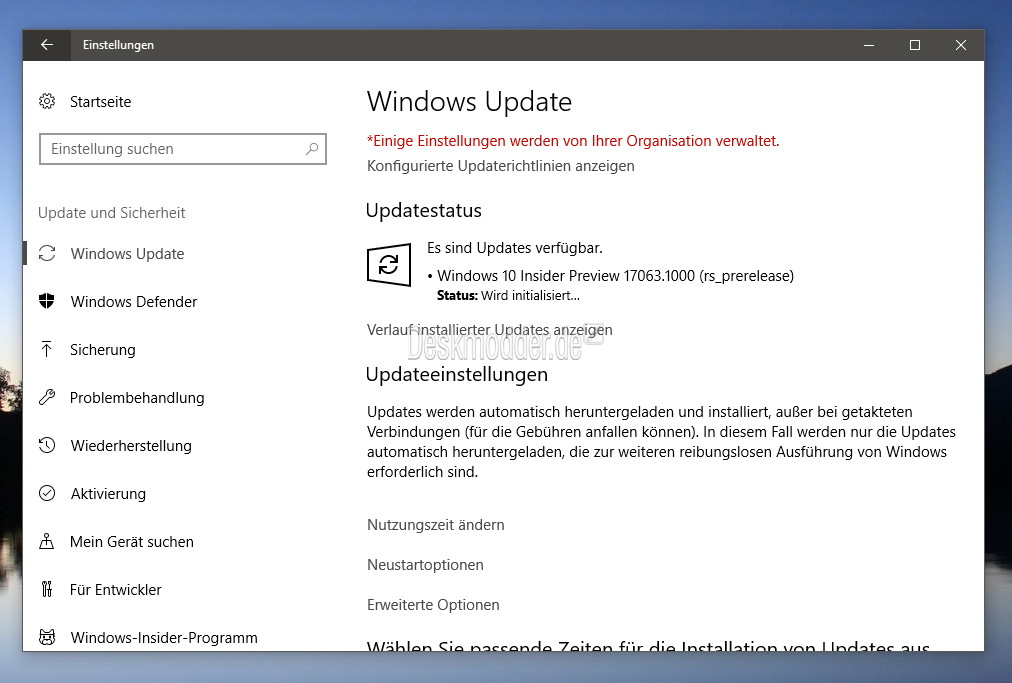
Task: Click the Windows-Insider-Programm cat icon
Action: [x=46, y=637]
